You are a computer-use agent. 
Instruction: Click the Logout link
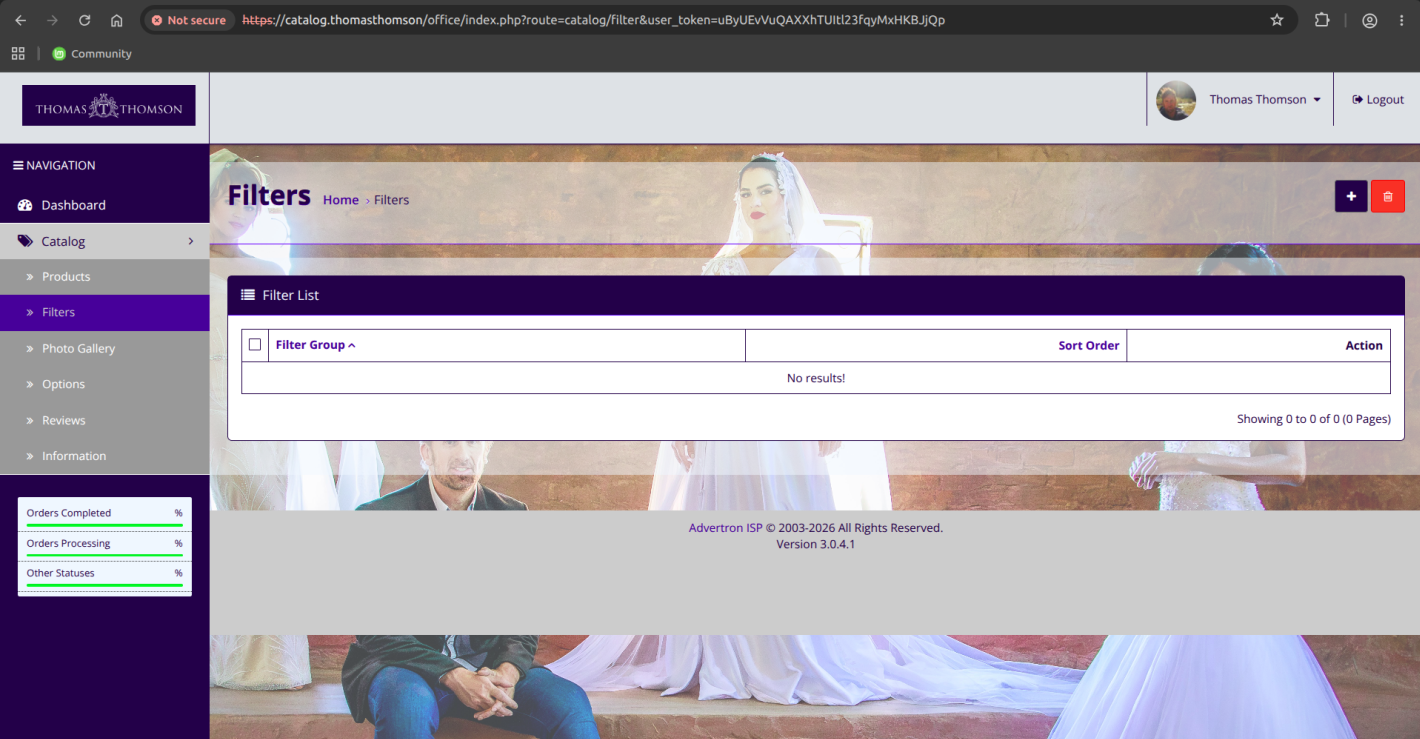coord(1378,100)
